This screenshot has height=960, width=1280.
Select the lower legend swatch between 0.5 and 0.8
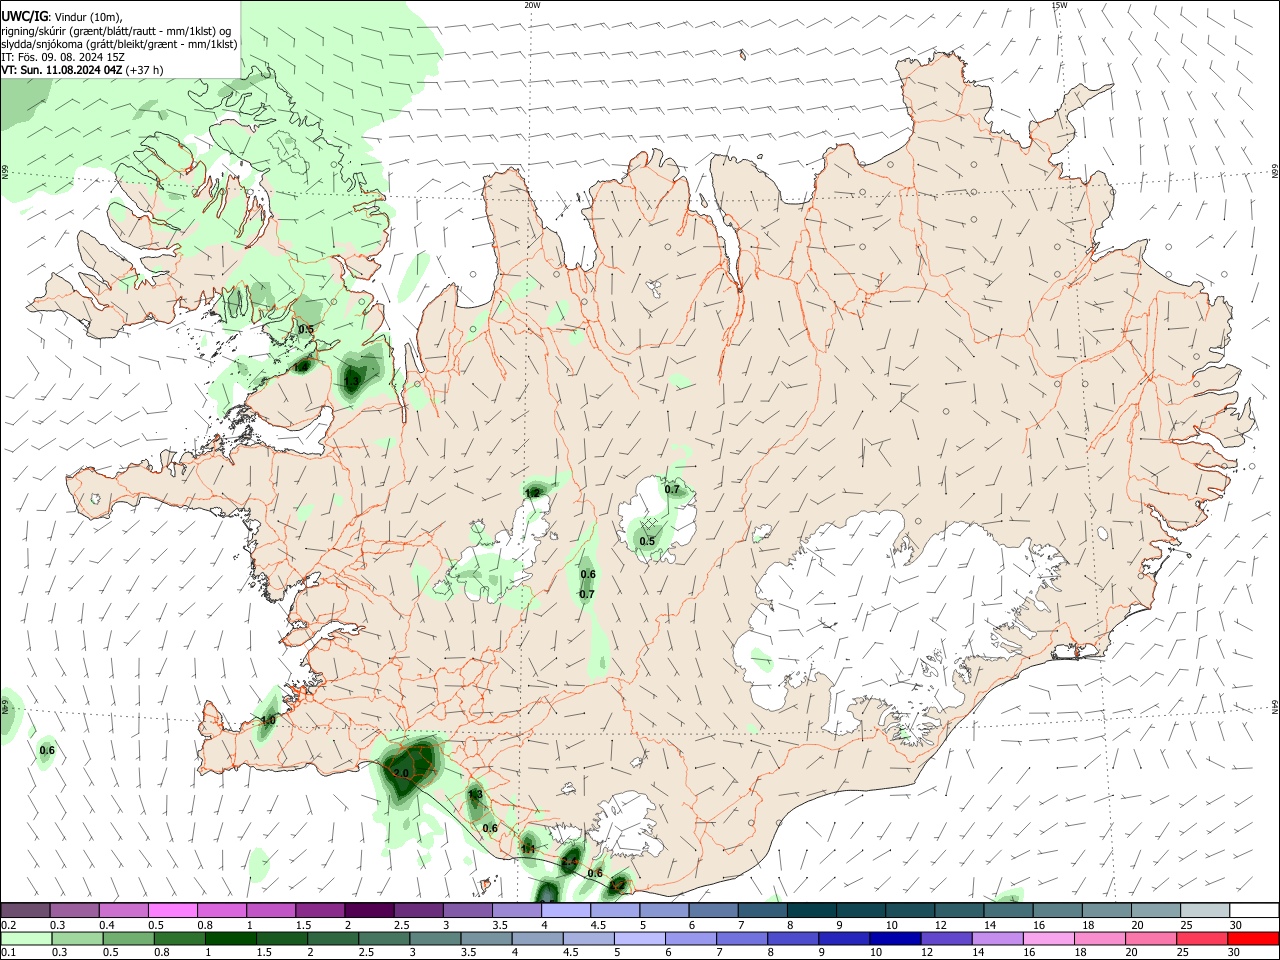click(x=128, y=938)
